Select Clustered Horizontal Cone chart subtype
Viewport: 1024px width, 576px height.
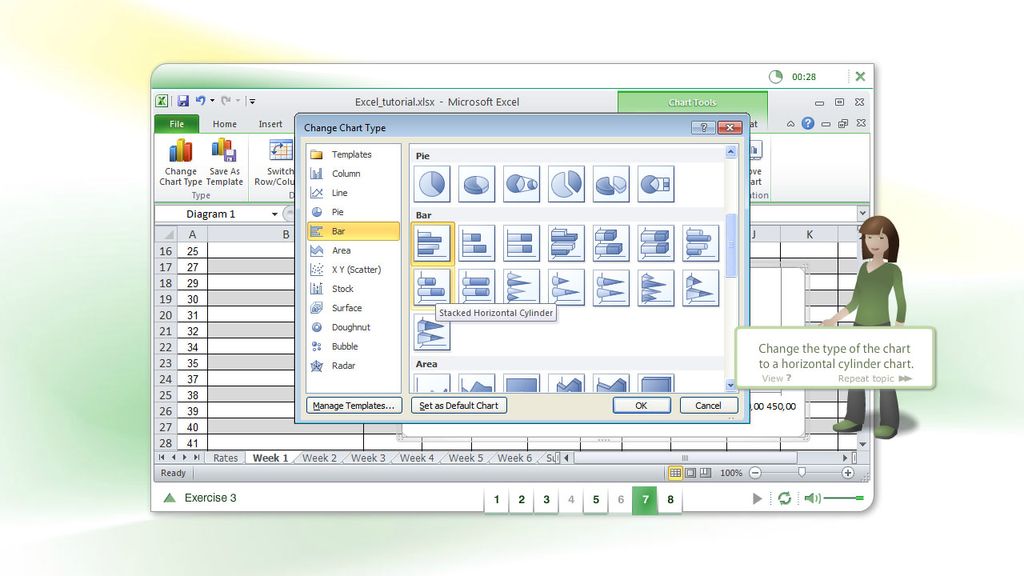(x=522, y=287)
